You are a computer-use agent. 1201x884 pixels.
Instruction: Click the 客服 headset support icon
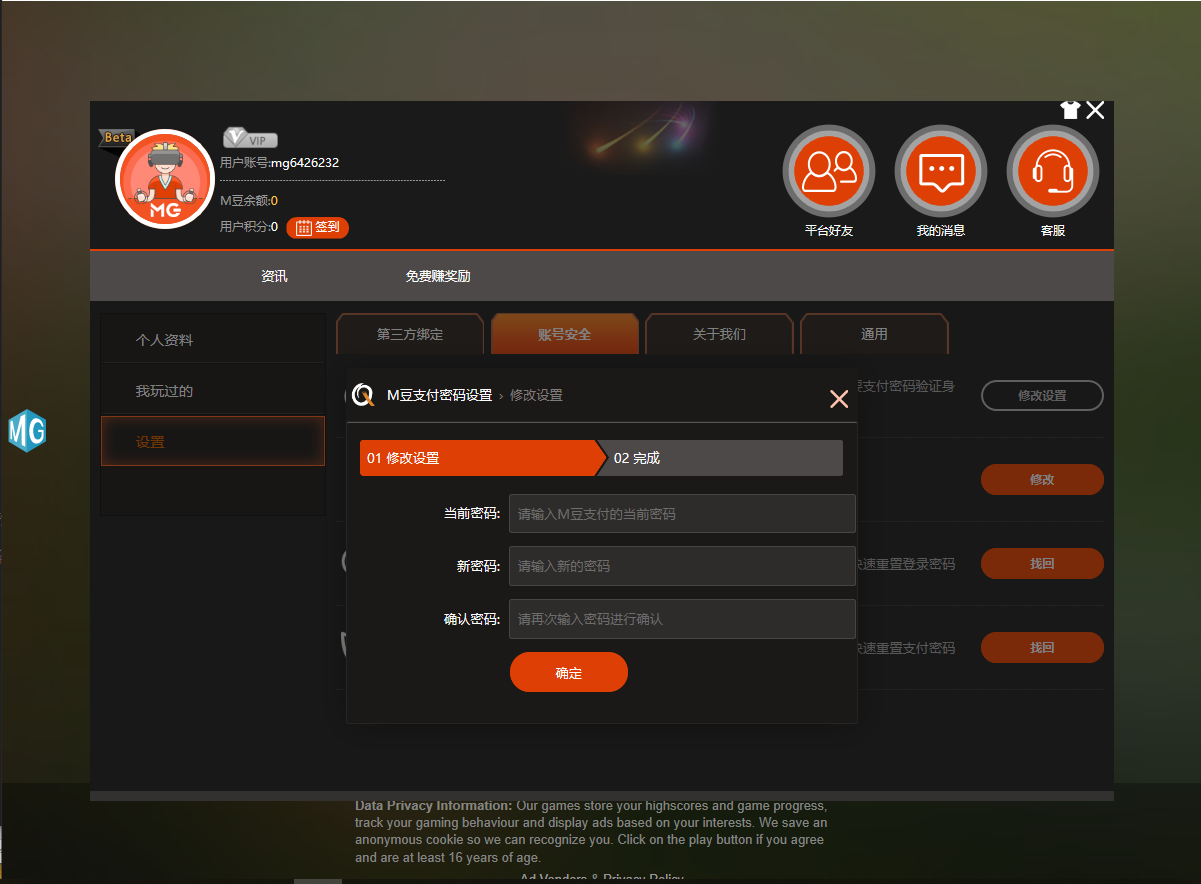click(1052, 172)
